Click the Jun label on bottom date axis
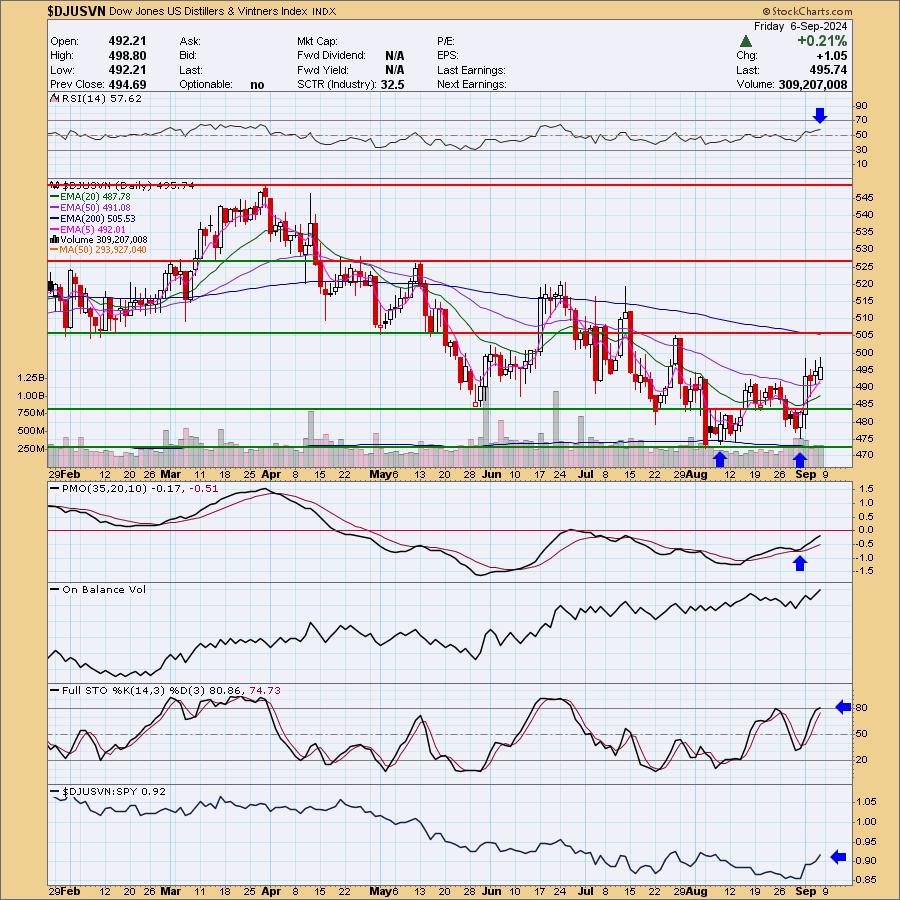The height and width of the screenshot is (900, 900). [x=492, y=891]
